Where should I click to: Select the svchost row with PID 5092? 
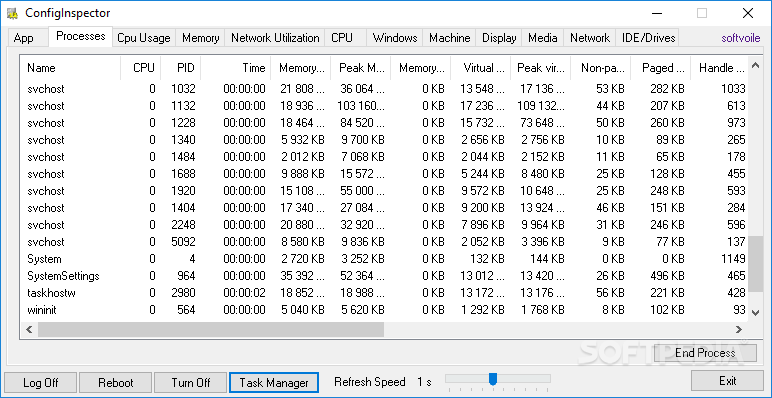385,242
